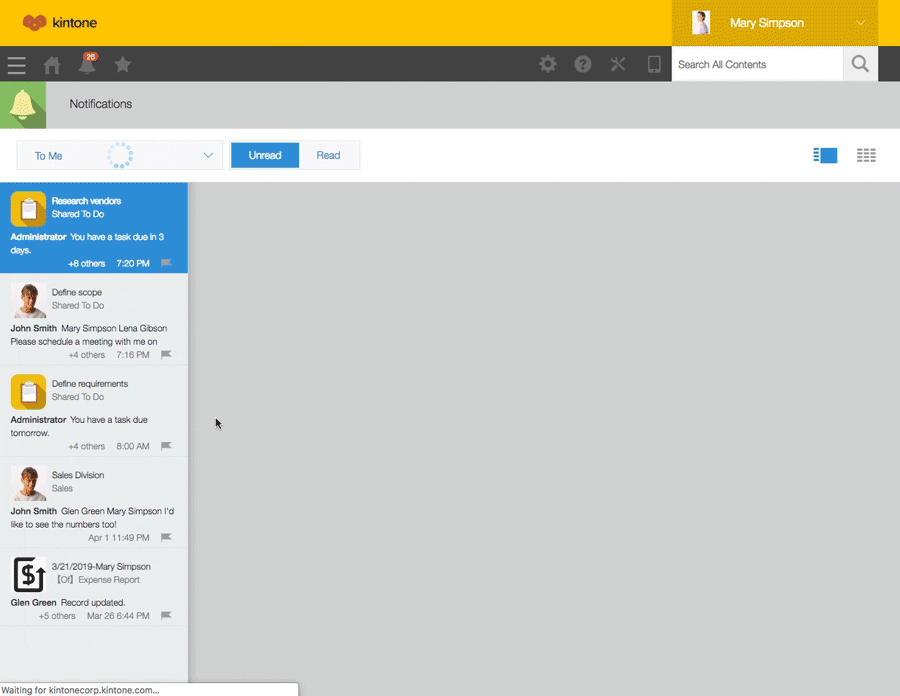Viewport: 900px width, 696px height.
Task: Switch to mobile view icon
Action: coord(654,64)
